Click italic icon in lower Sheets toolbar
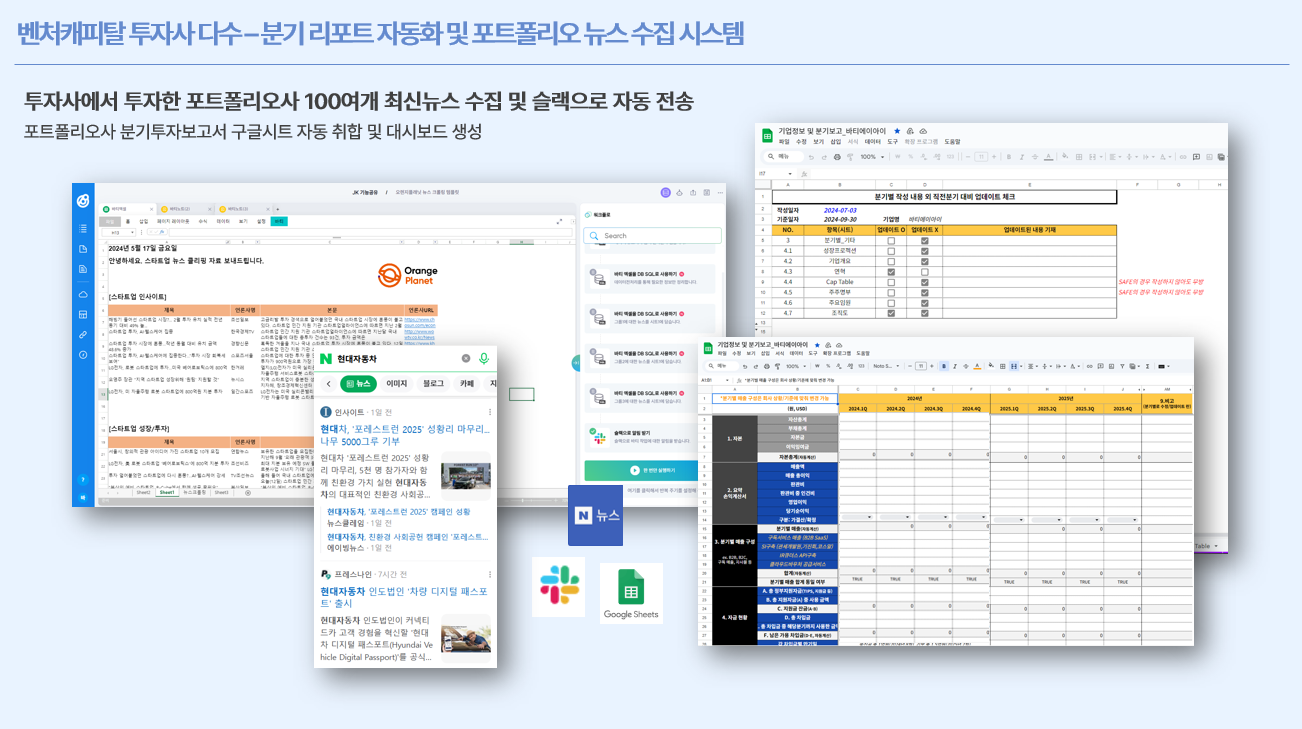The height and width of the screenshot is (729, 1302). [x=955, y=366]
